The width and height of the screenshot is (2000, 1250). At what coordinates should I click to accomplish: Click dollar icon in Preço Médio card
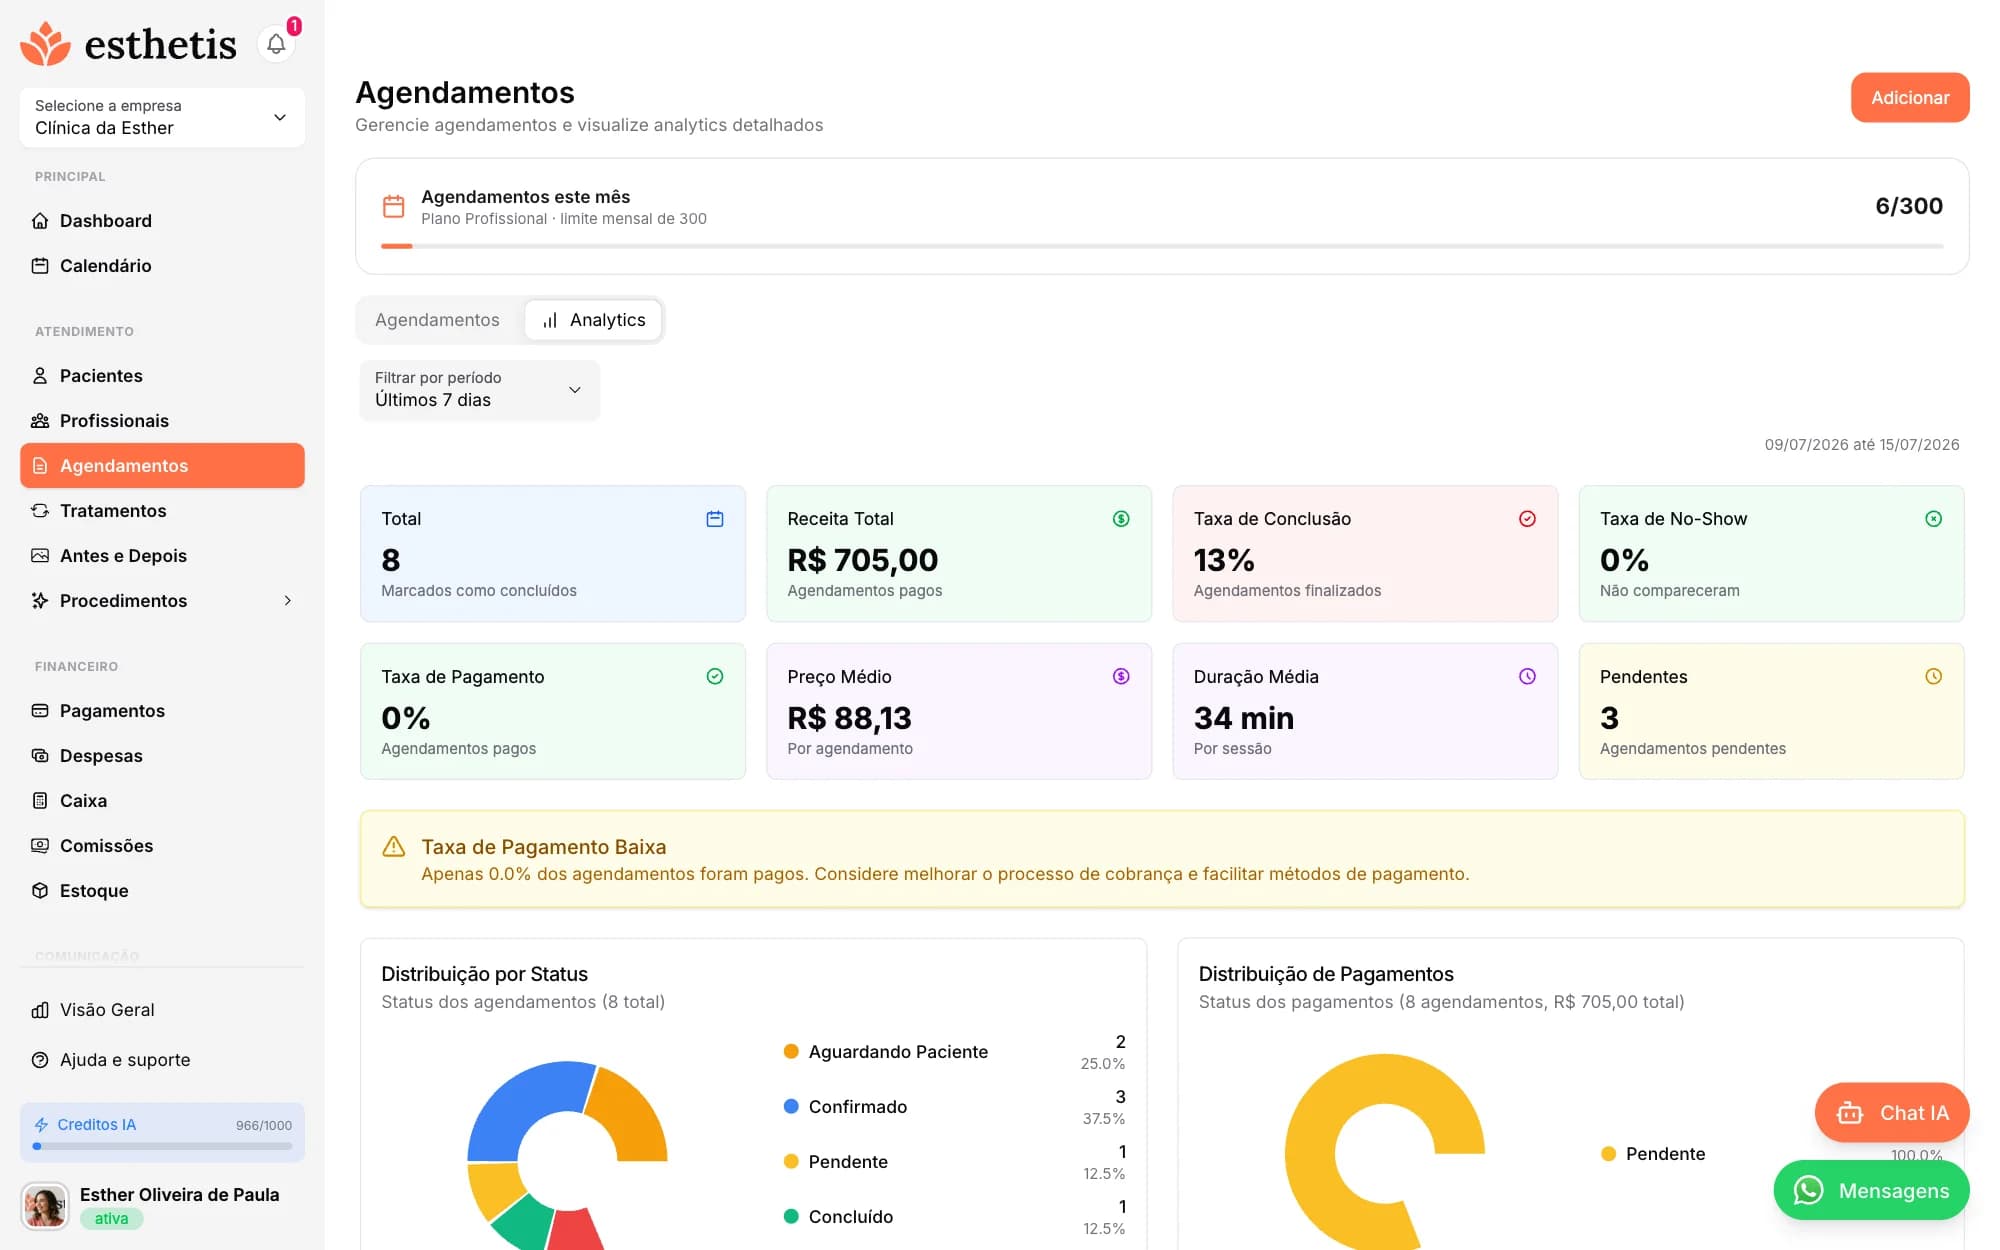tap(1121, 677)
